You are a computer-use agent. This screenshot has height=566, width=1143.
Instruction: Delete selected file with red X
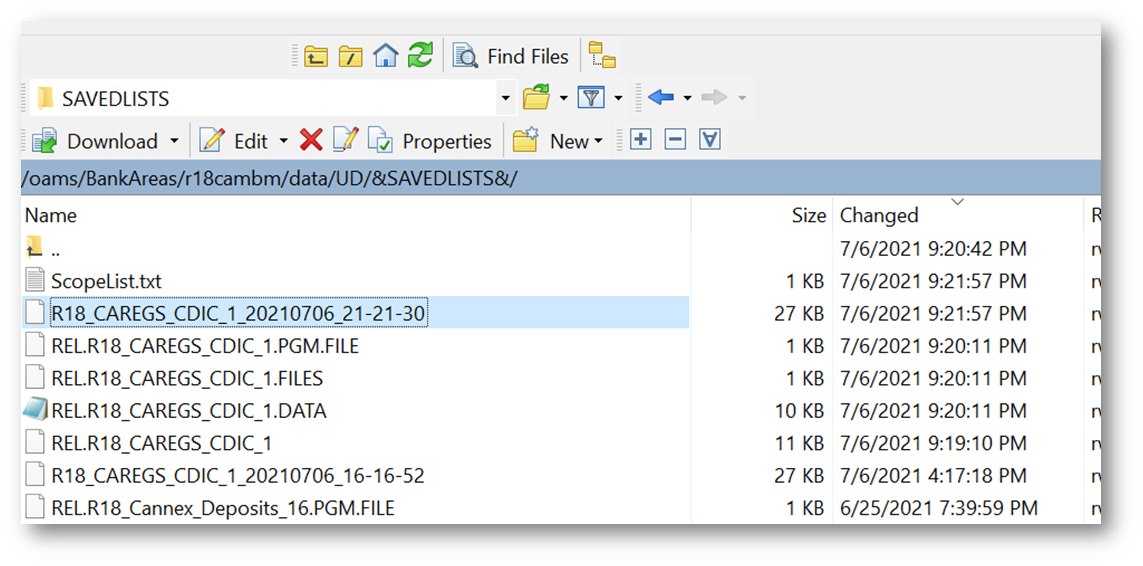pos(311,141)
